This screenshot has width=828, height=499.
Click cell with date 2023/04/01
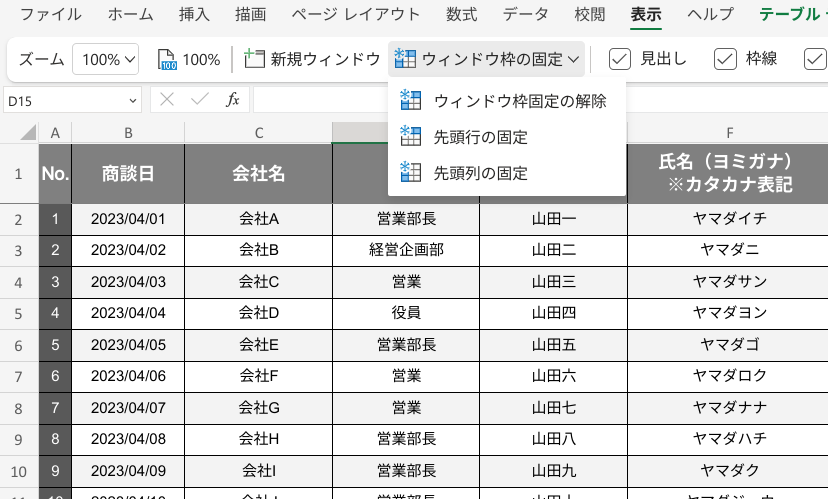(x=128, y=219)
